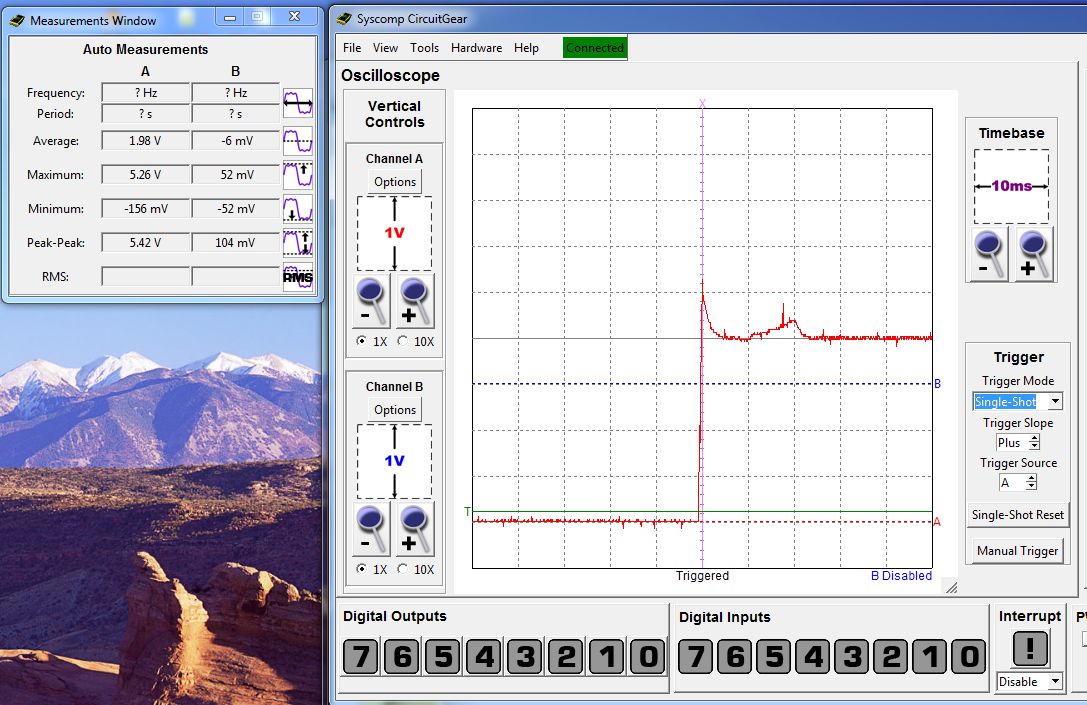Select 1X probe for Channel A
The height and width of the screenshot is (705, 1087).
(361, 342)
